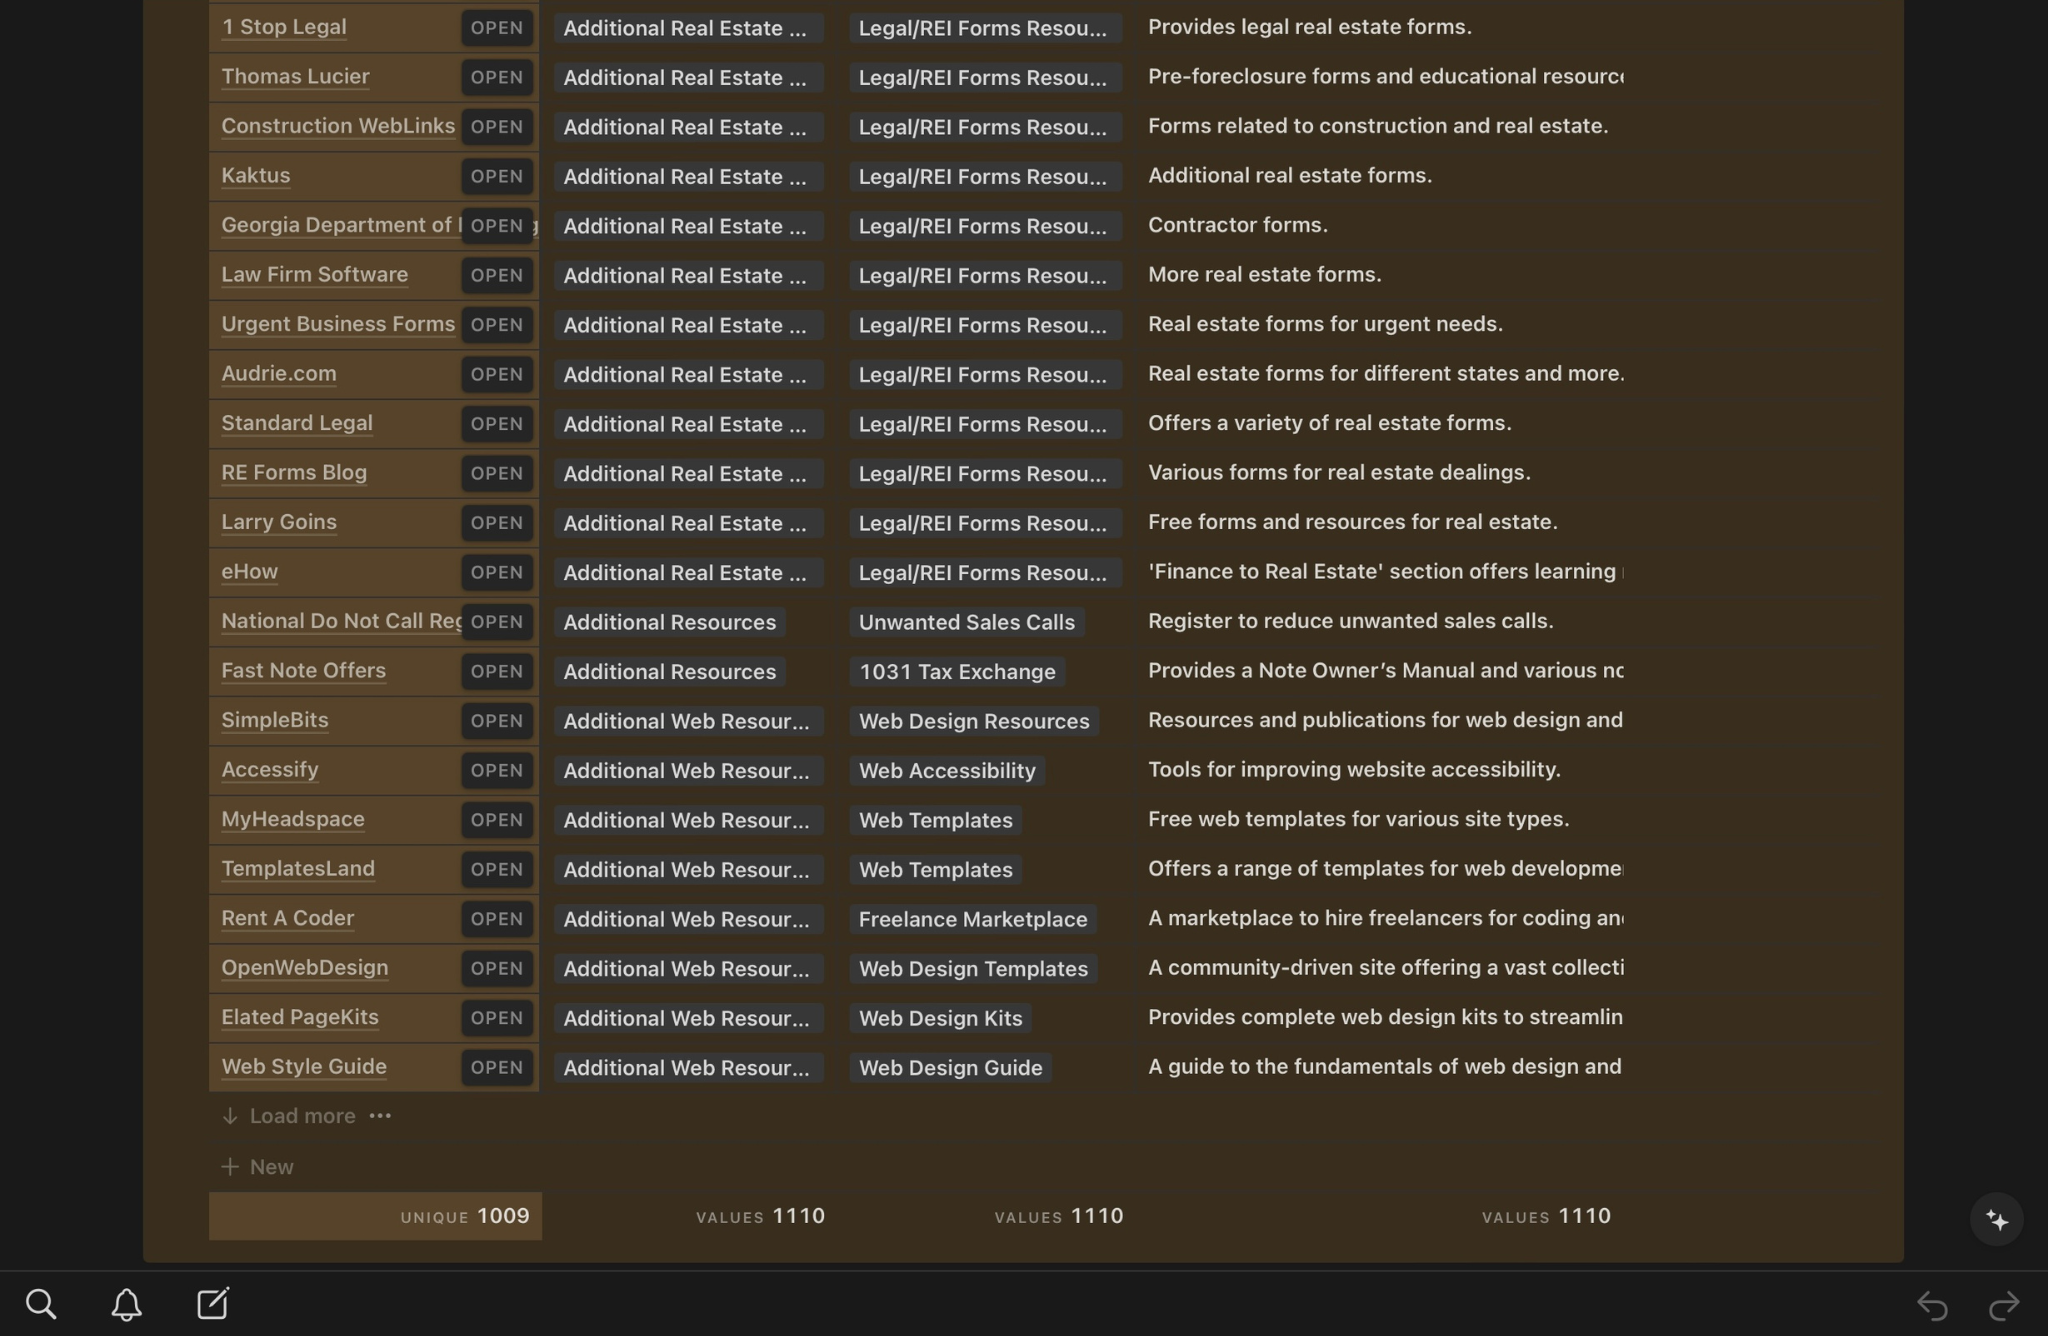Click Additional Resources tag in Fast Note Offers row
This screenshot has width=2048, height=1336.
coord(669,672)
